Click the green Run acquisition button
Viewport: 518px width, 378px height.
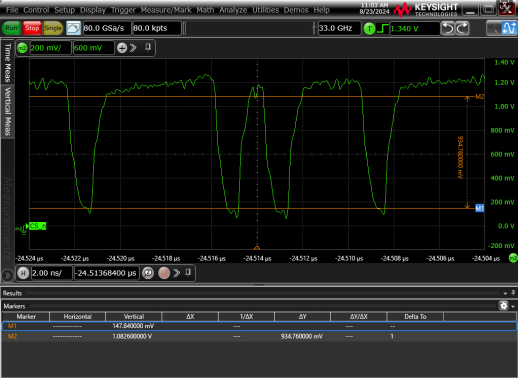tap(11, 28)
